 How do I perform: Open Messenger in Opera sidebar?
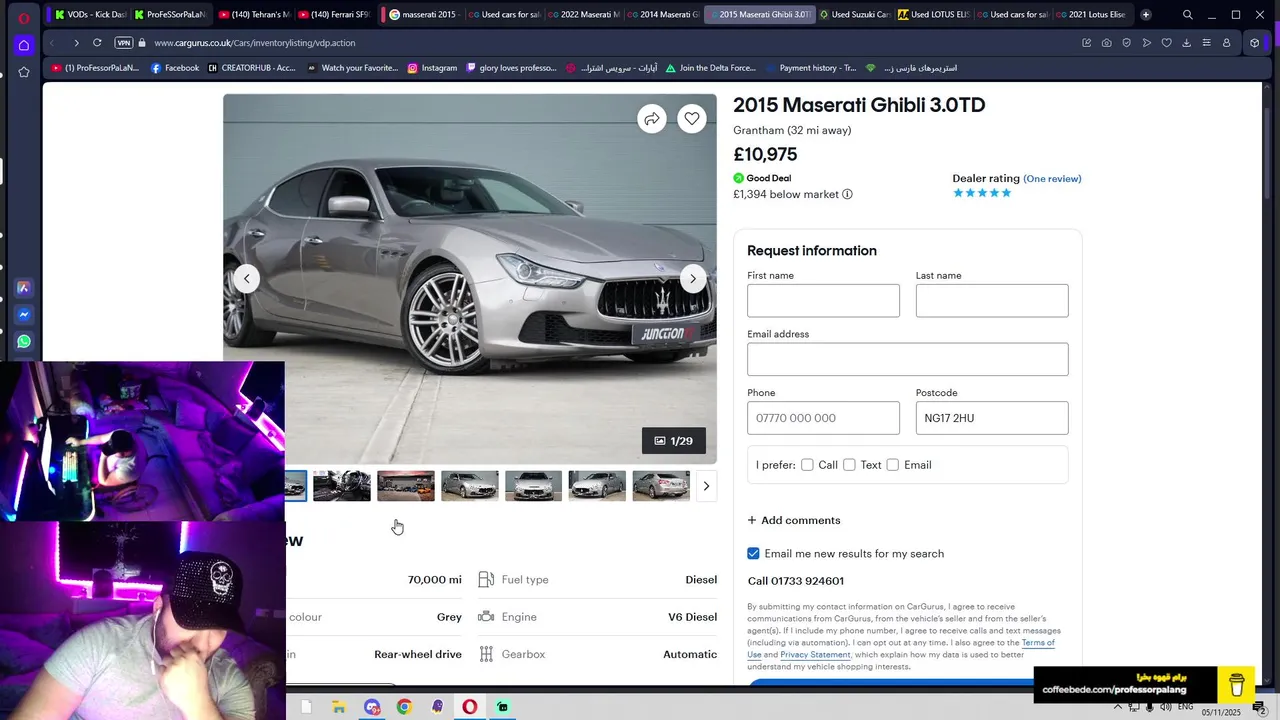(24, 314)
